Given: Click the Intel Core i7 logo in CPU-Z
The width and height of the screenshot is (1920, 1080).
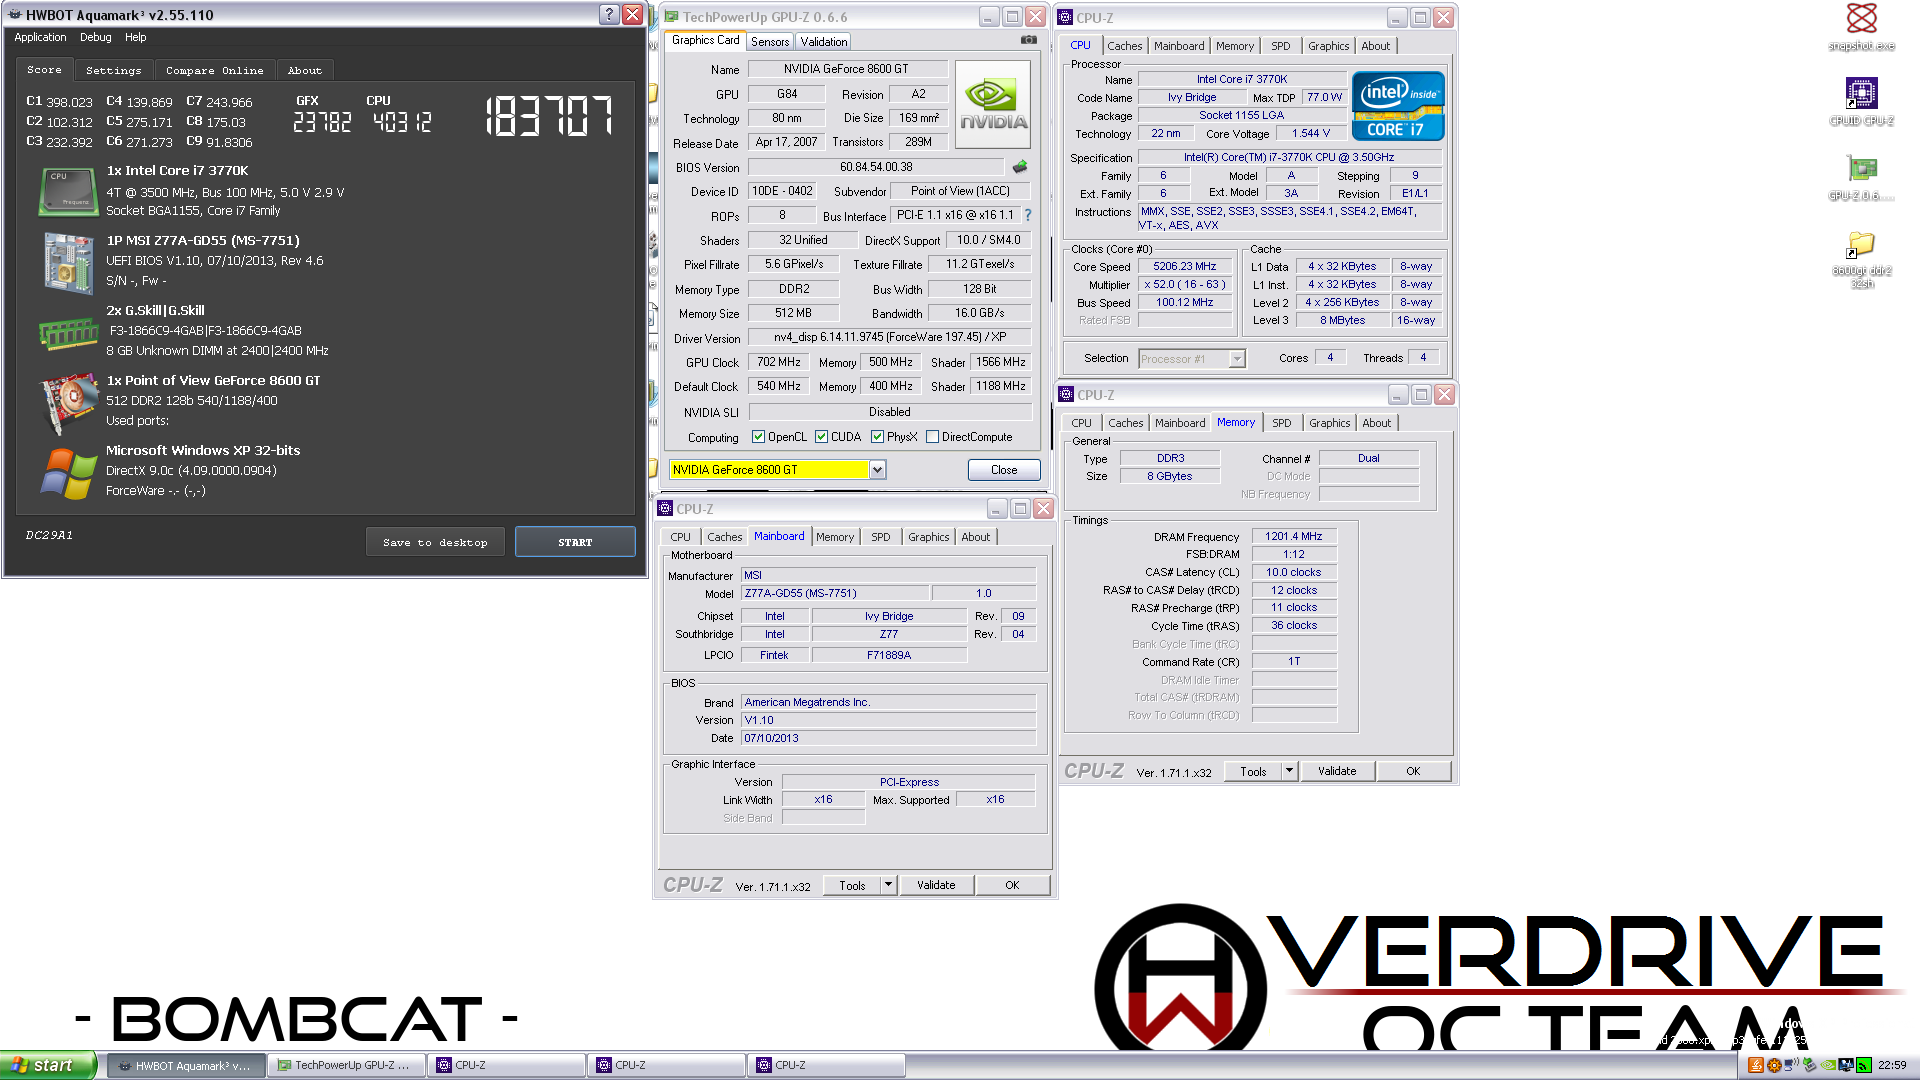Looking at the screenshot, I should [1398, 105].
